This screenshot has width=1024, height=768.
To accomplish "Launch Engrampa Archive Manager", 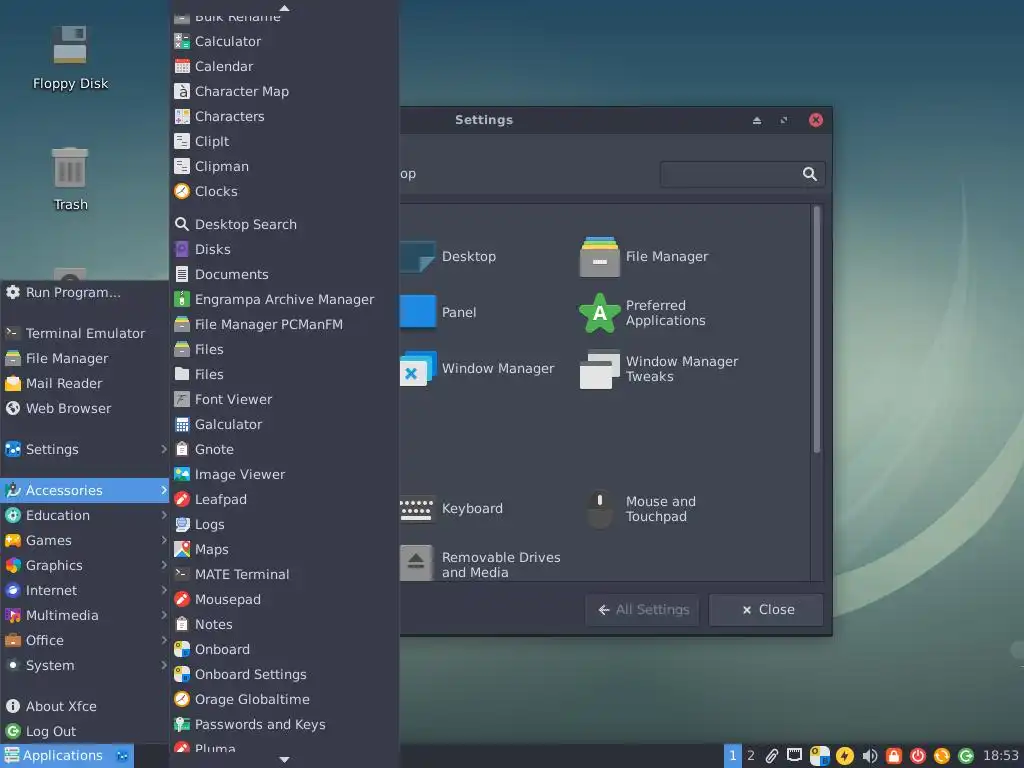I will pos(284,299).
